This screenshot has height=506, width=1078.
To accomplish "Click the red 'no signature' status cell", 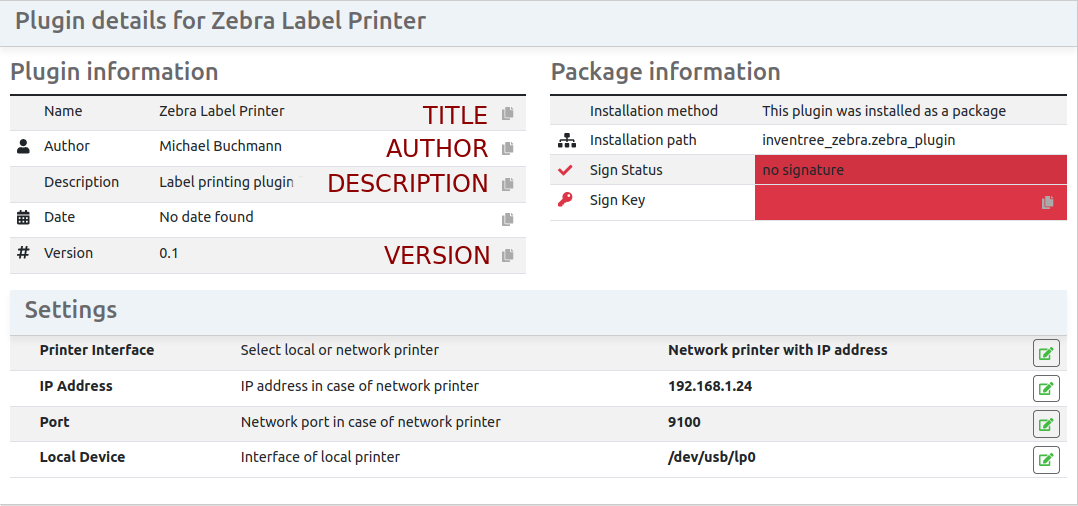I will (910, 170).
